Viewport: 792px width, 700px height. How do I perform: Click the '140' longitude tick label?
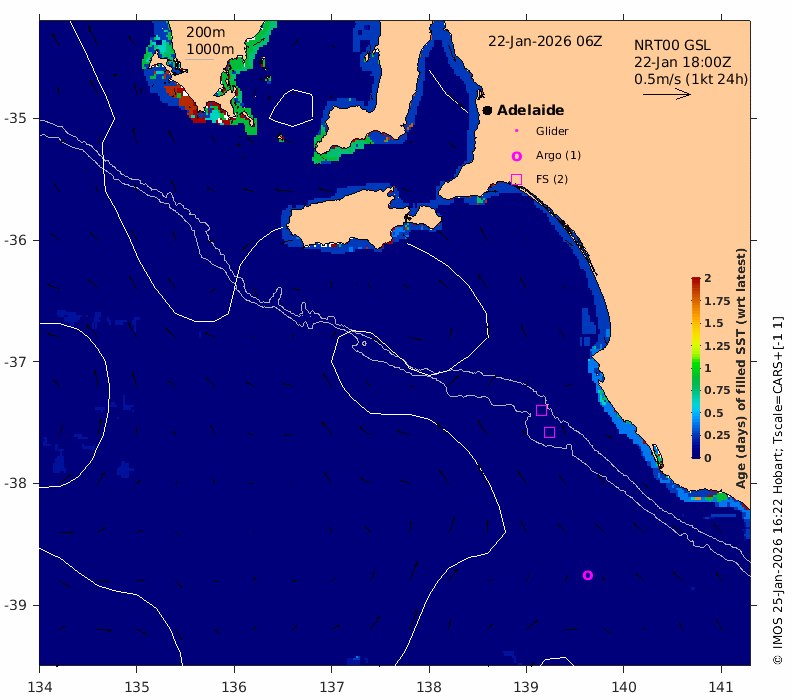(x=623, y=687)
